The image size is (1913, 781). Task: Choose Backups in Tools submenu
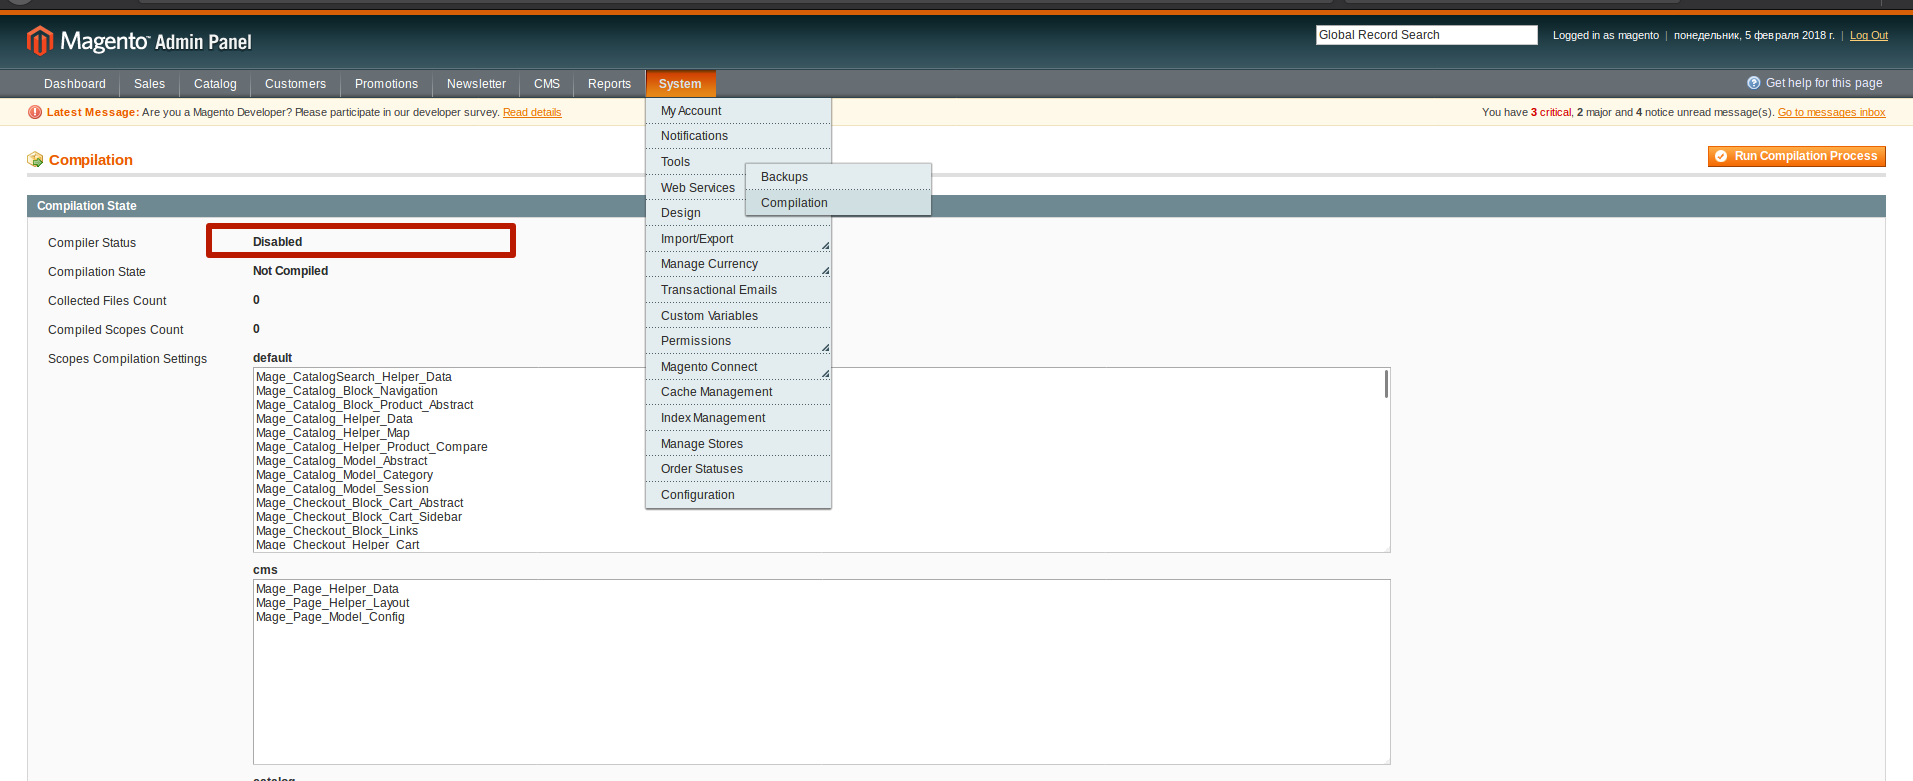tap(838, 177)
